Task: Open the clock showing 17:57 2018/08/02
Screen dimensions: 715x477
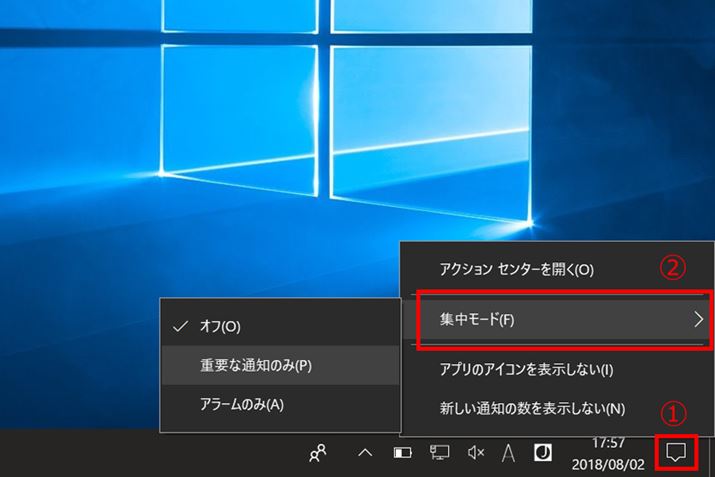Action: (x=608, y=454)
